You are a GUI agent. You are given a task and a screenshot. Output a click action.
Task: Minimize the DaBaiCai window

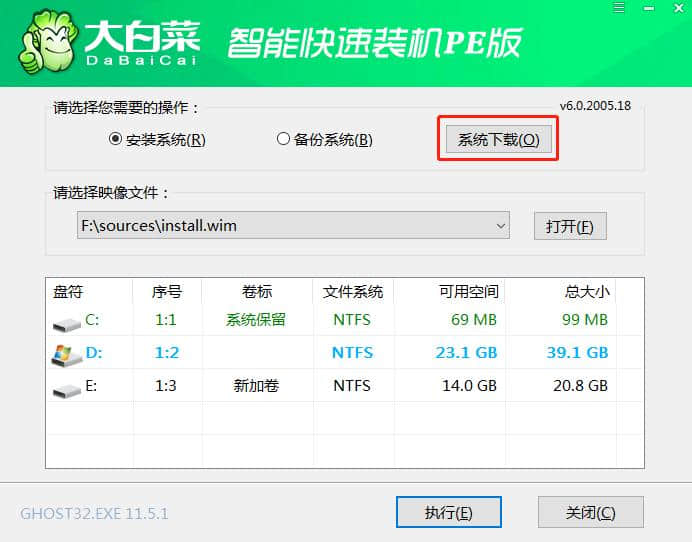[x=649, y=8]
